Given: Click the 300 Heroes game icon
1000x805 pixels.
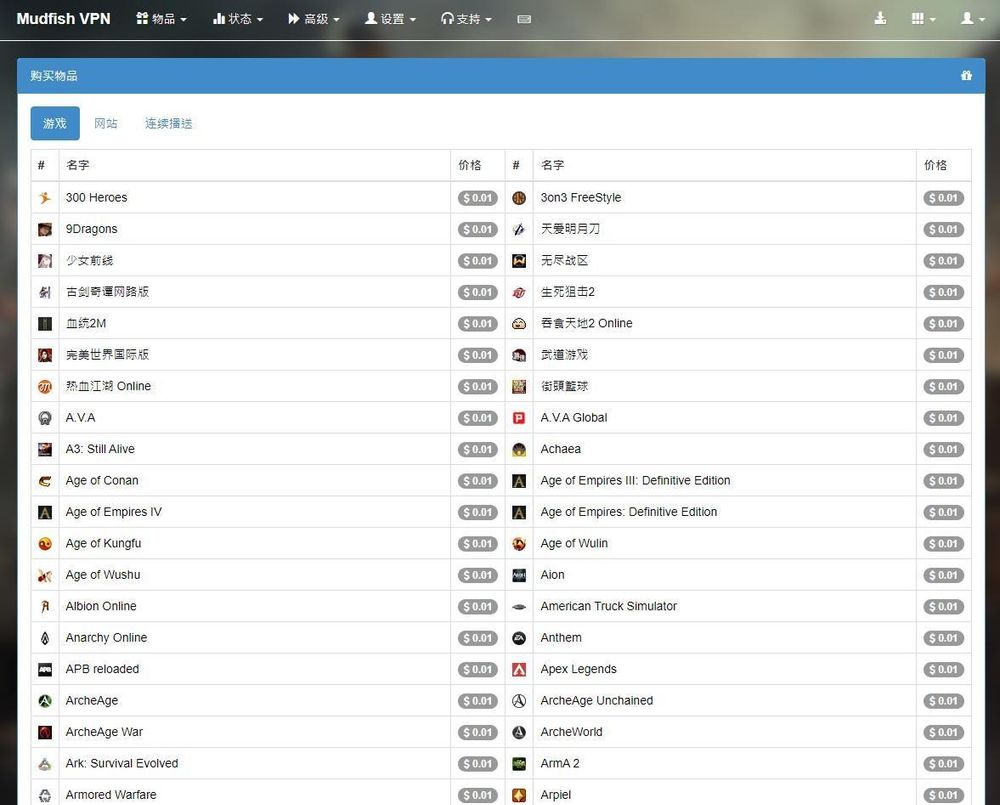Looking at the screenshot, I should 45,198.
